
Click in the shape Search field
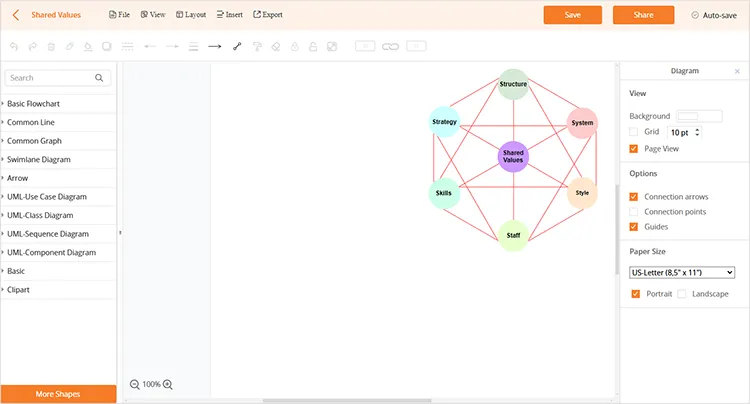(57, 78)
